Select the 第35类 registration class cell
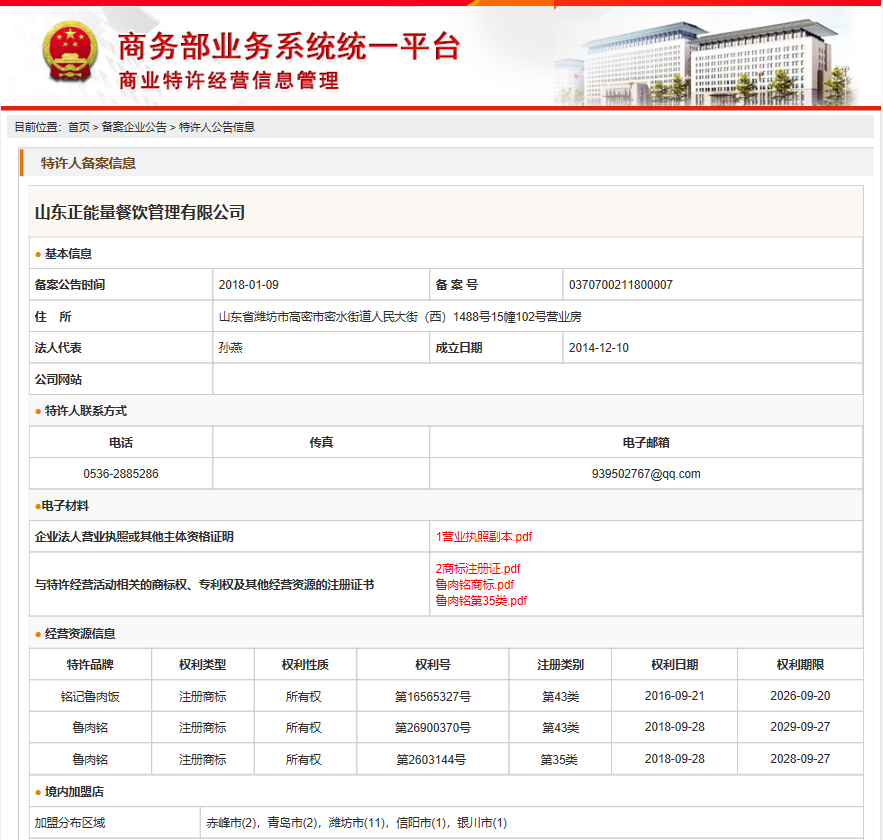This screenshot has width=883, height=840. (x=559, y=759)
